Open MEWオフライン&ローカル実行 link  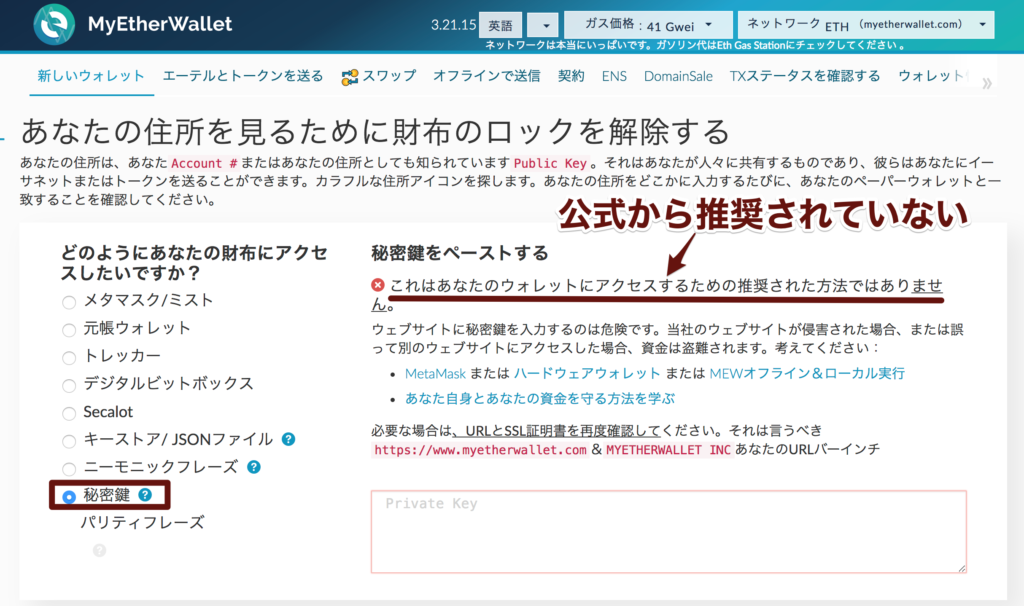(x=807, y=373)
